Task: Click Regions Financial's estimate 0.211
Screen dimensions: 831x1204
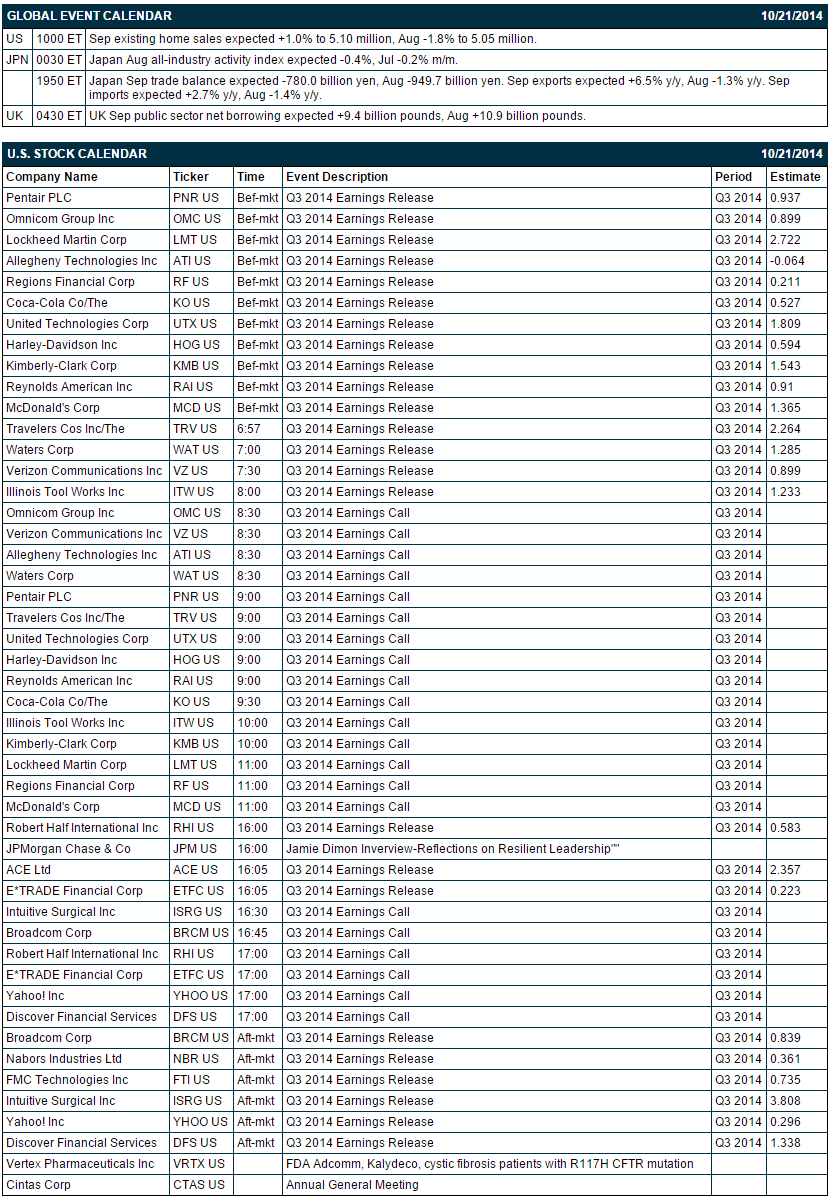Action: 785,282
